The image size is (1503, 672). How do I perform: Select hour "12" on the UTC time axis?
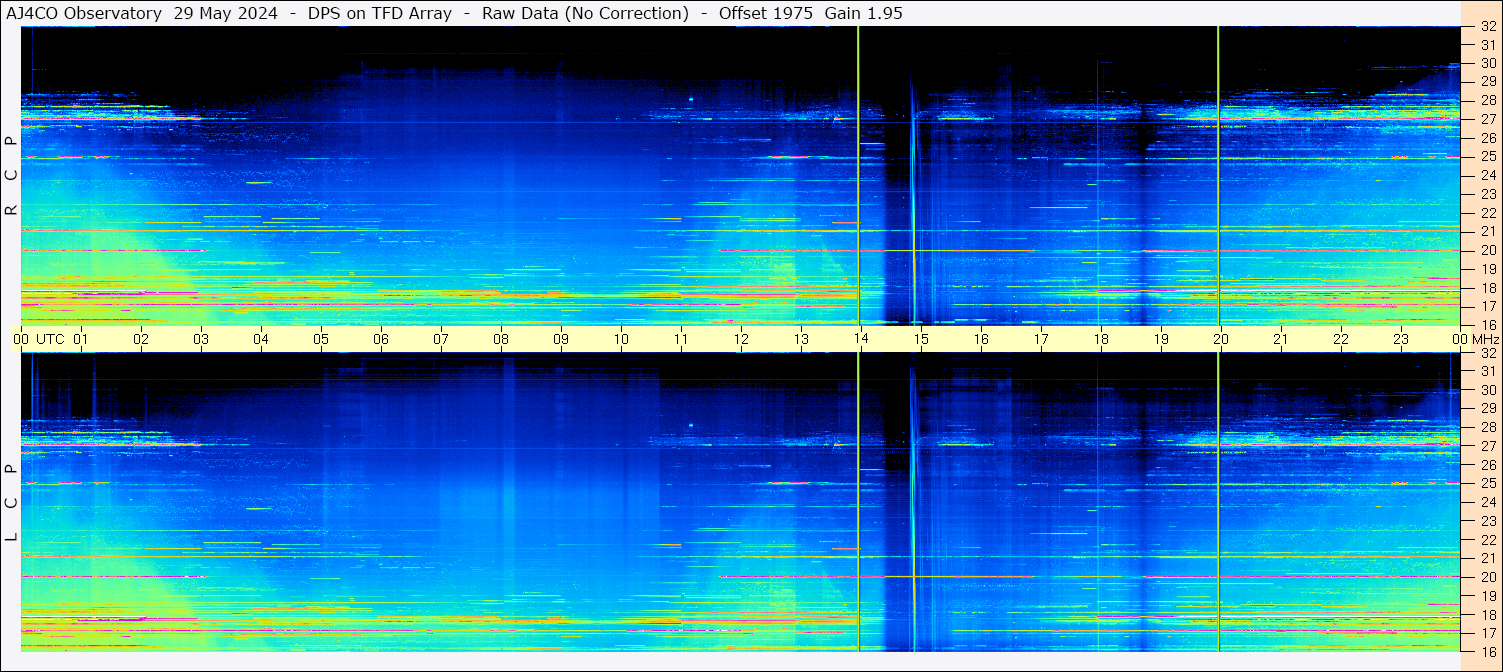coord(741,339)
